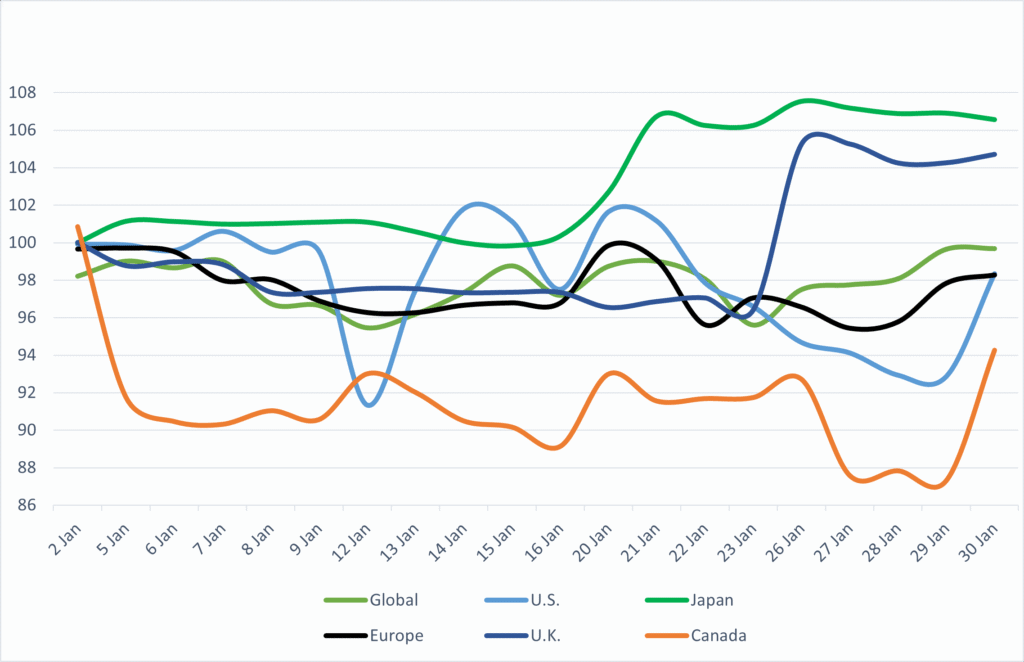The width and height of the screenshot is (1024, 662).
Task: Select the Canada legend label
Action: (x=717, y=634)
